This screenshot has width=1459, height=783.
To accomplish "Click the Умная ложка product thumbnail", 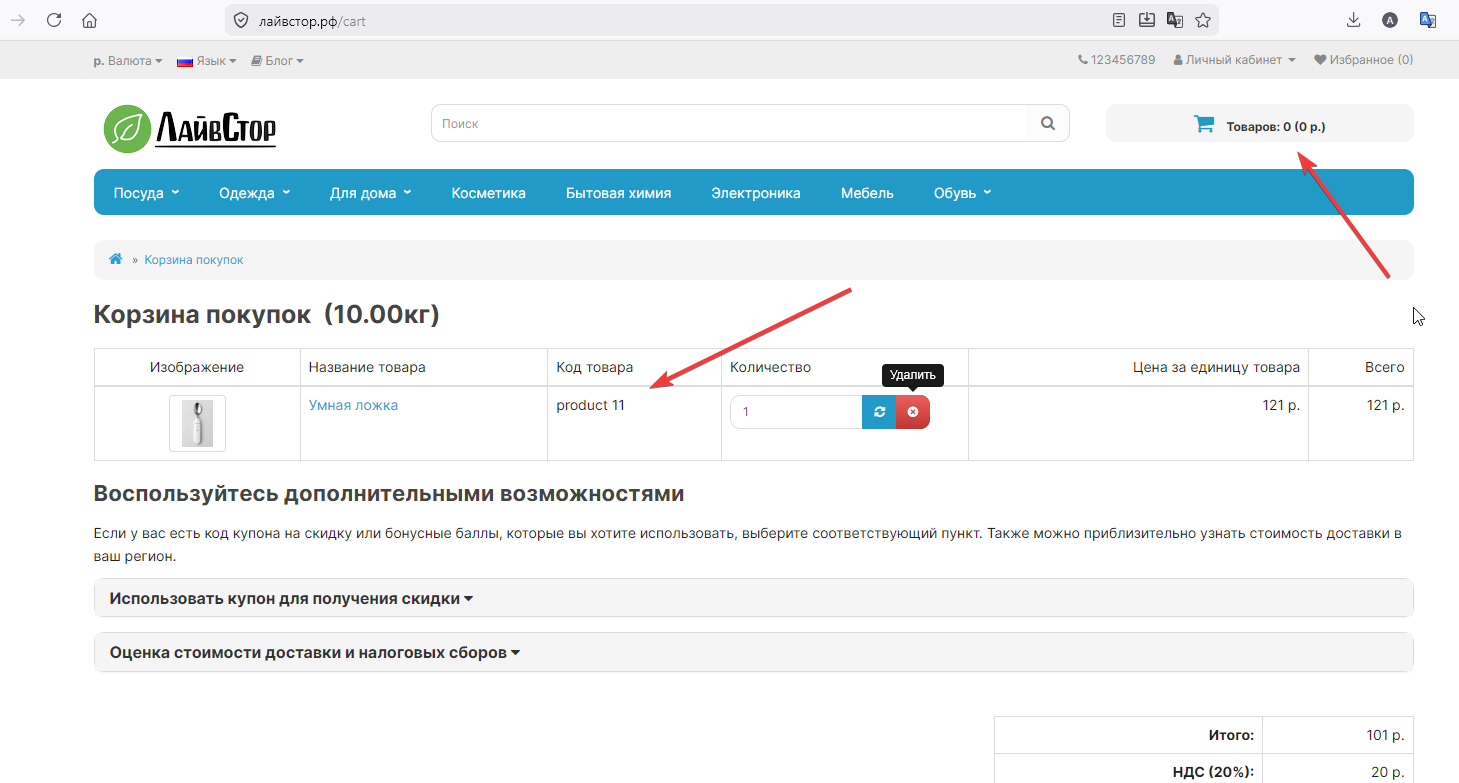I will point(197,423).
